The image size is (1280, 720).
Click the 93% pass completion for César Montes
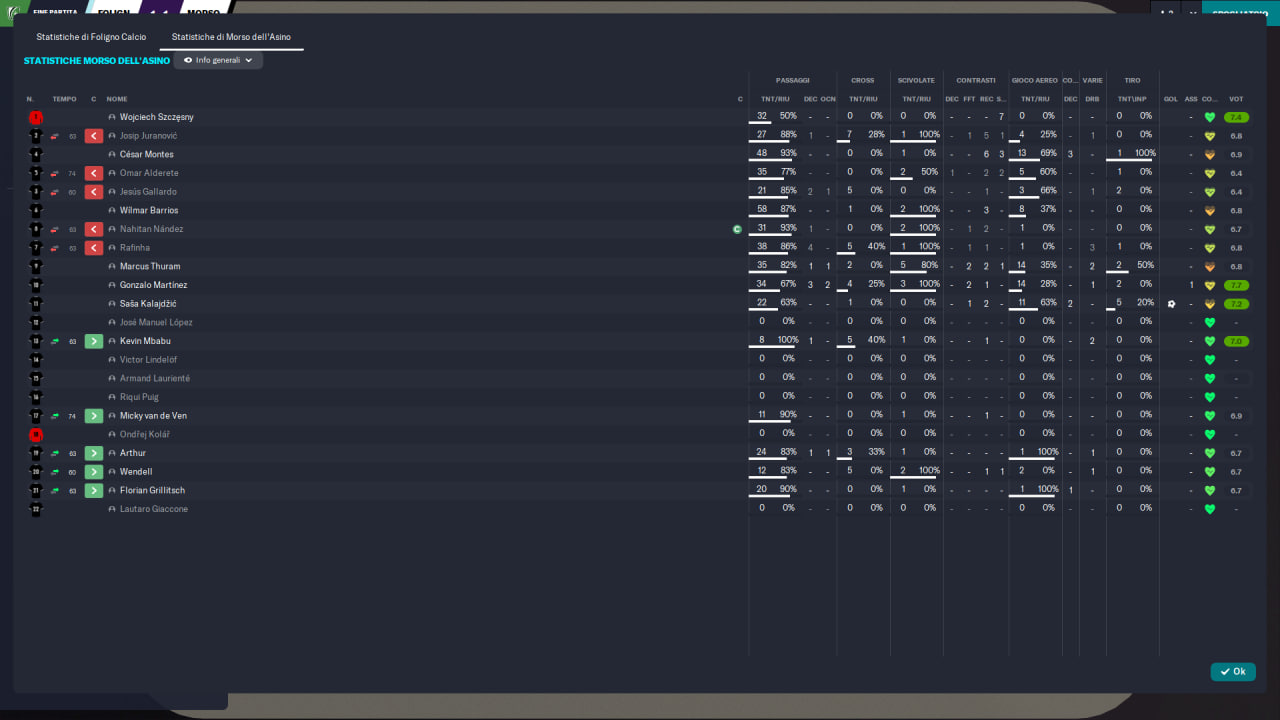pyautogui.click(x=788, y=155)
